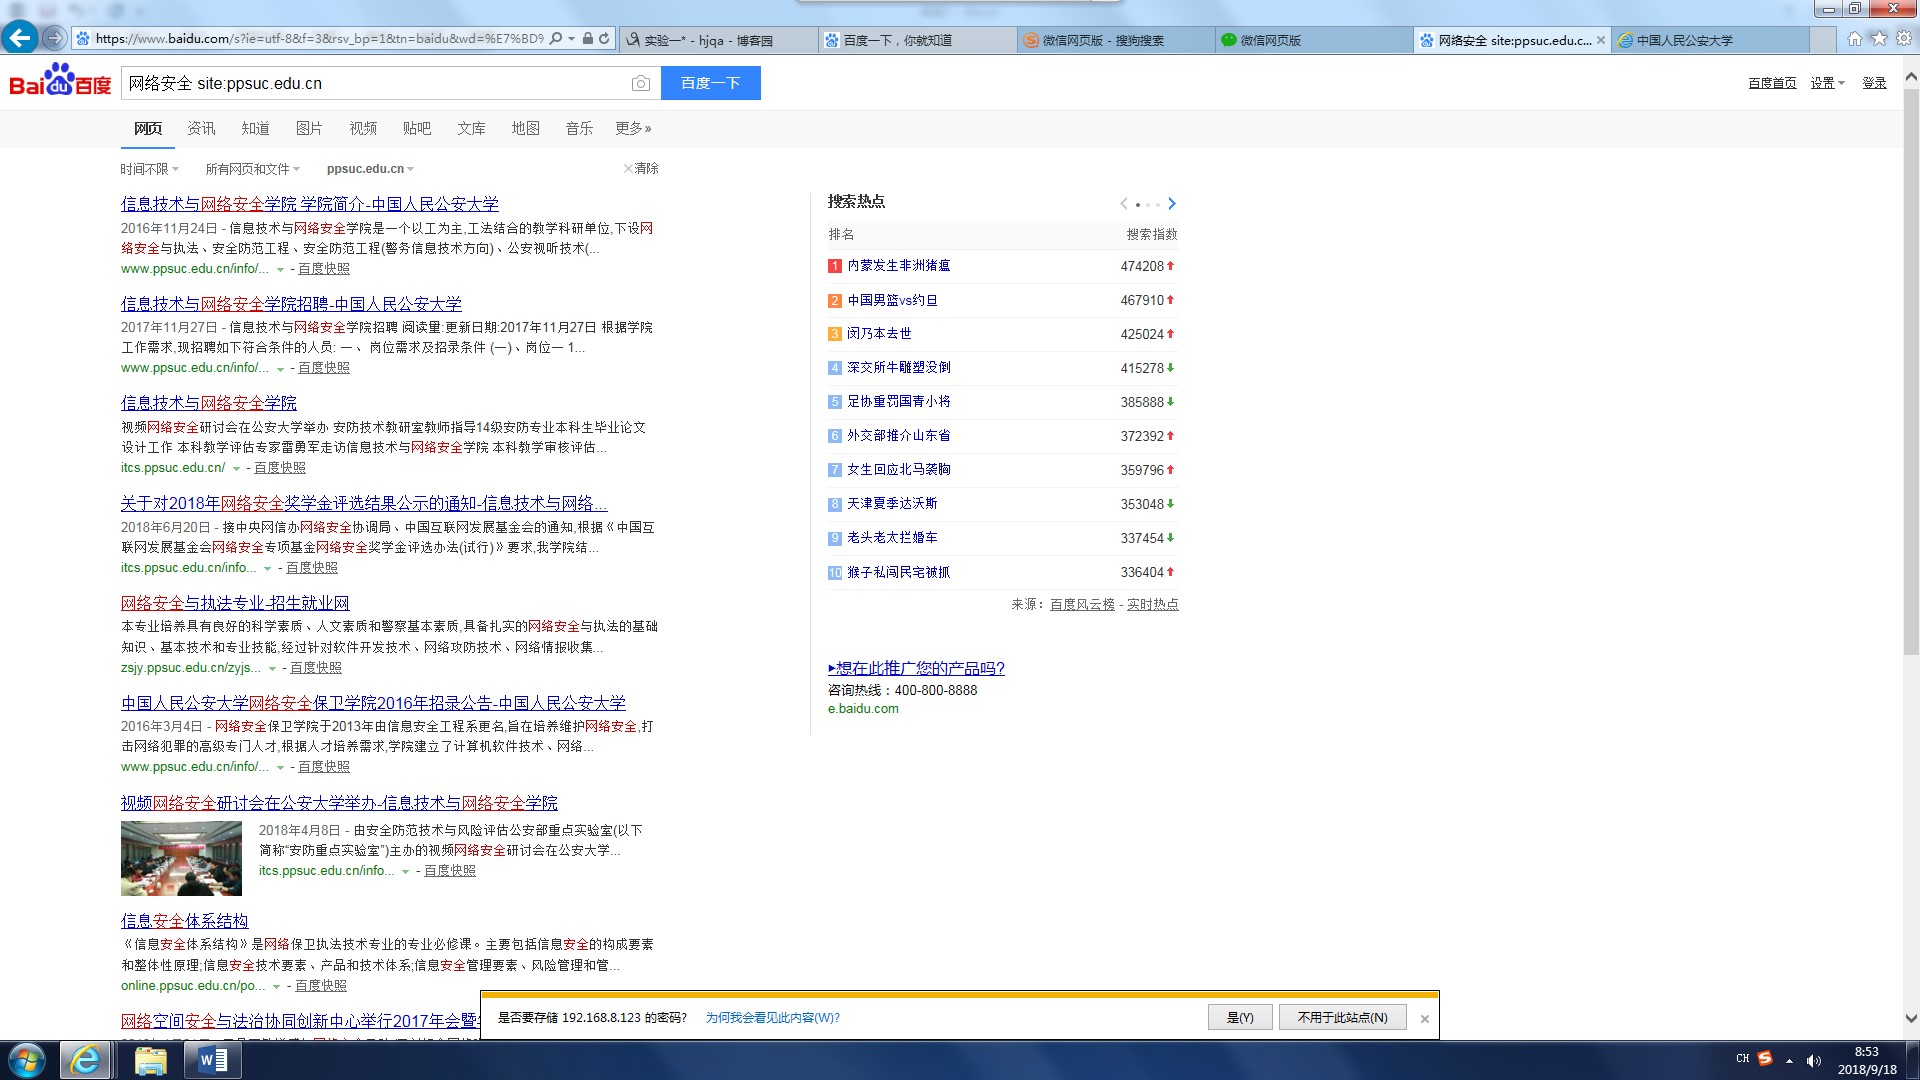Open the 中国人民公安大学 browser tab
This screenshot has width=1920, height=1080.
tap(1684, 40)
